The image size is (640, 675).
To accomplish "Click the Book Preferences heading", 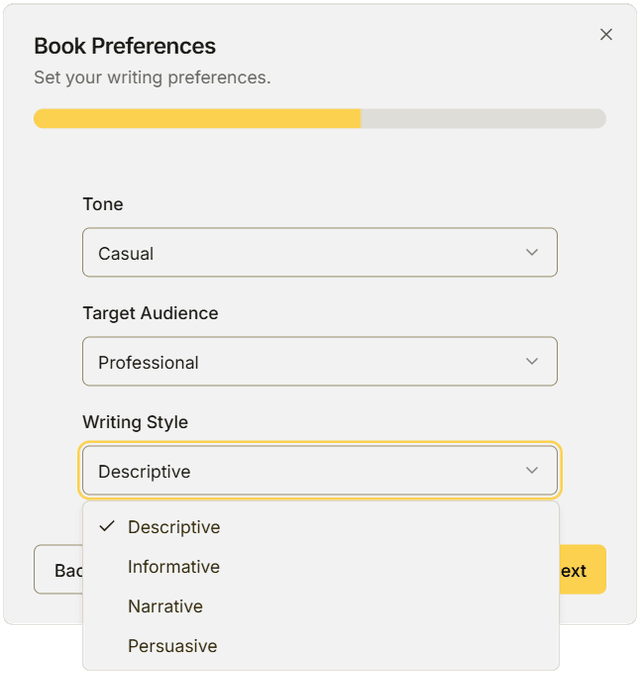I will pyautogui.click(x=125, y=46).
